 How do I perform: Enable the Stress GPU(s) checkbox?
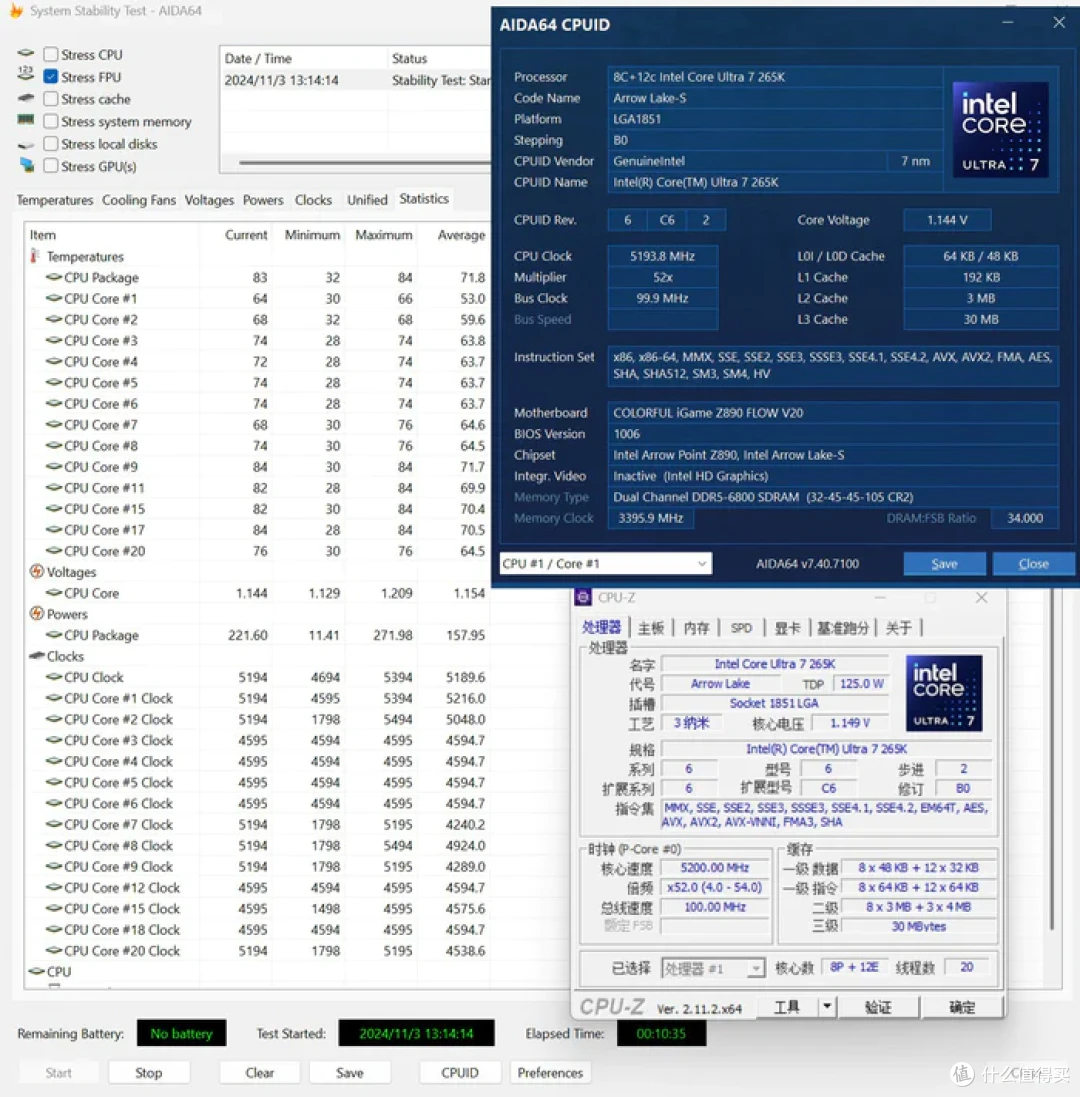pos(50,167)
